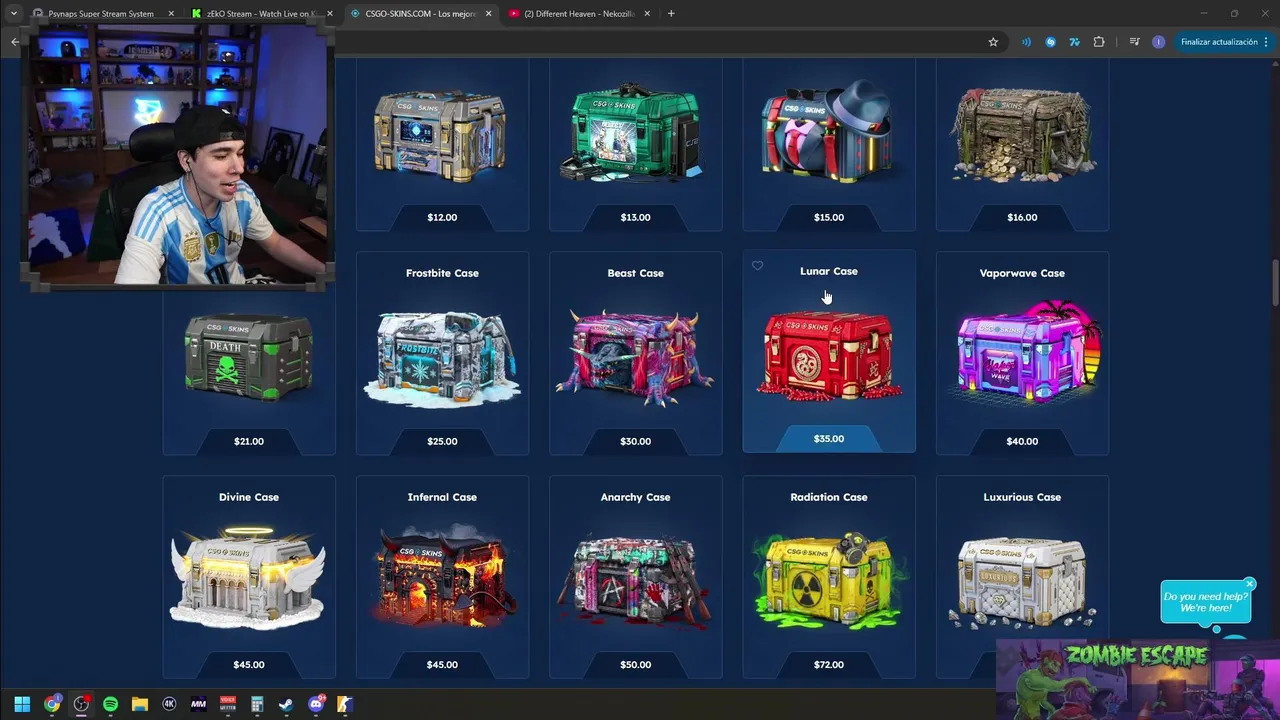Click the Divine Case winged chest image
The width and height of the screenshot is (1280, 720).
pos(249,578)
